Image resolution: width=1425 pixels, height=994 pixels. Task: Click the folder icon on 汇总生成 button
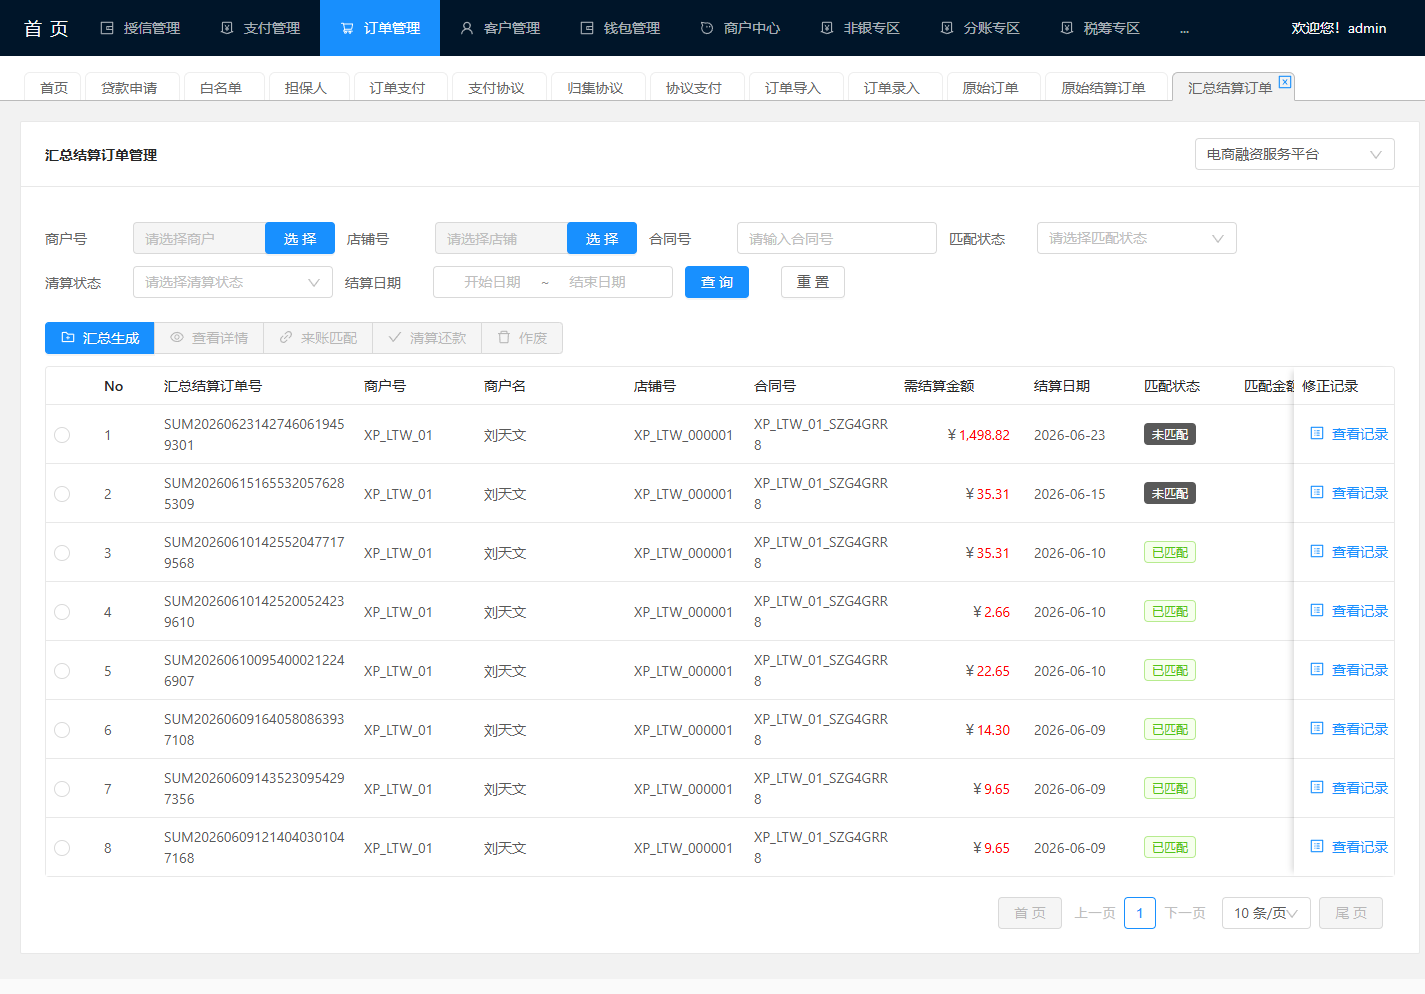[68, 338]
